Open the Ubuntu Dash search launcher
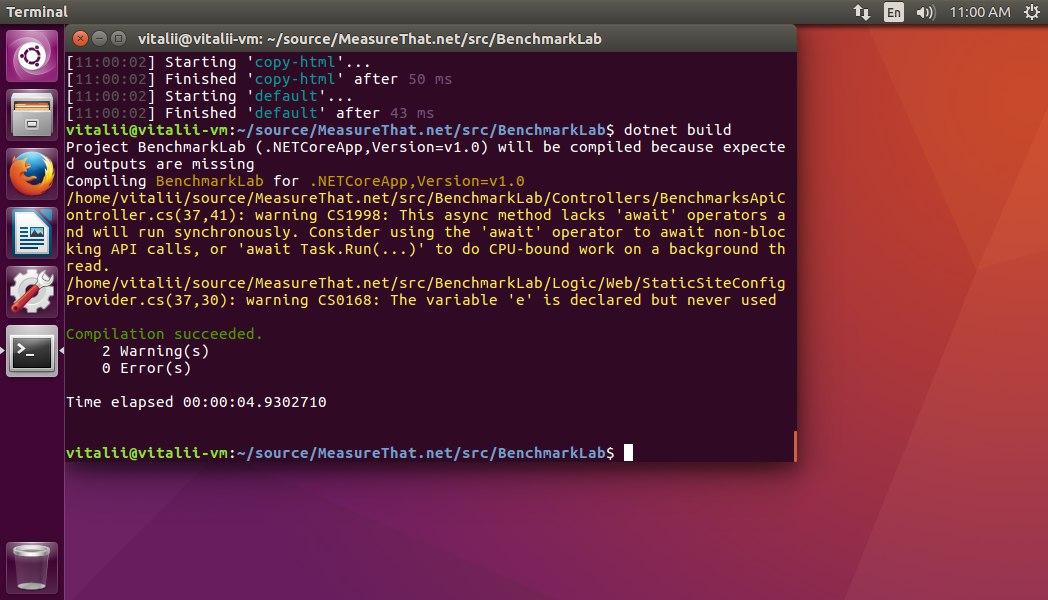This screenshot has width=1048, height=600. 31,55
